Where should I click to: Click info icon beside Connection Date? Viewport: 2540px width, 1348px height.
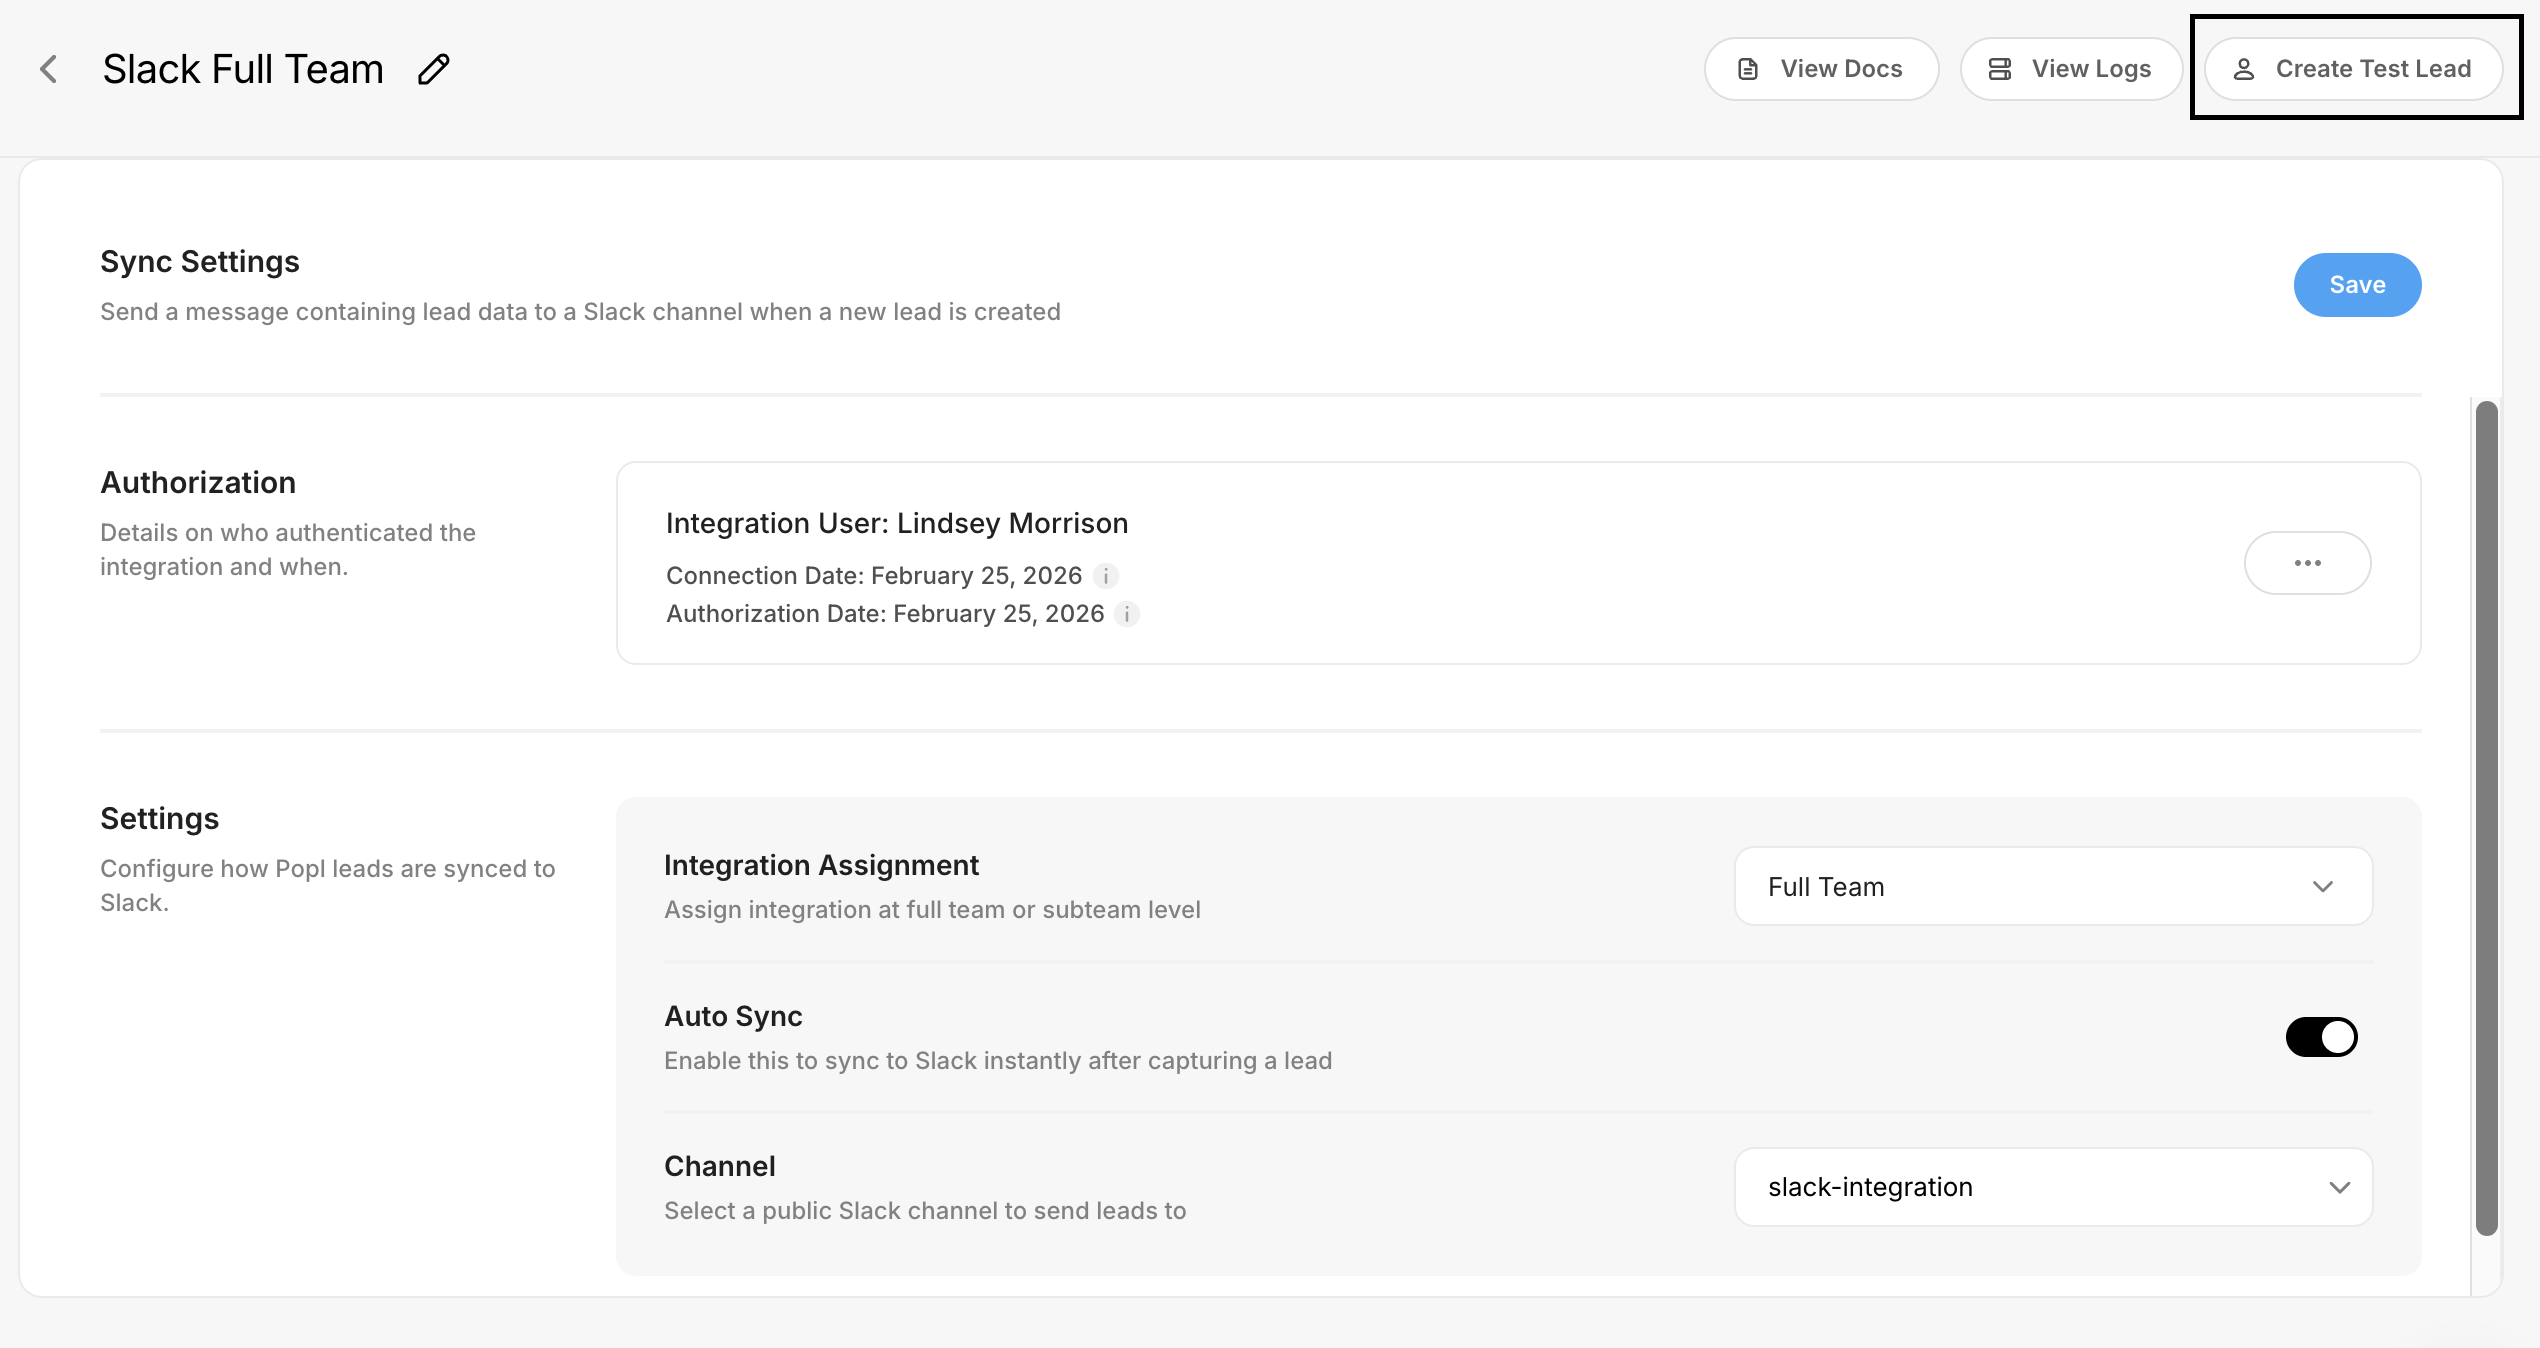1105,576
